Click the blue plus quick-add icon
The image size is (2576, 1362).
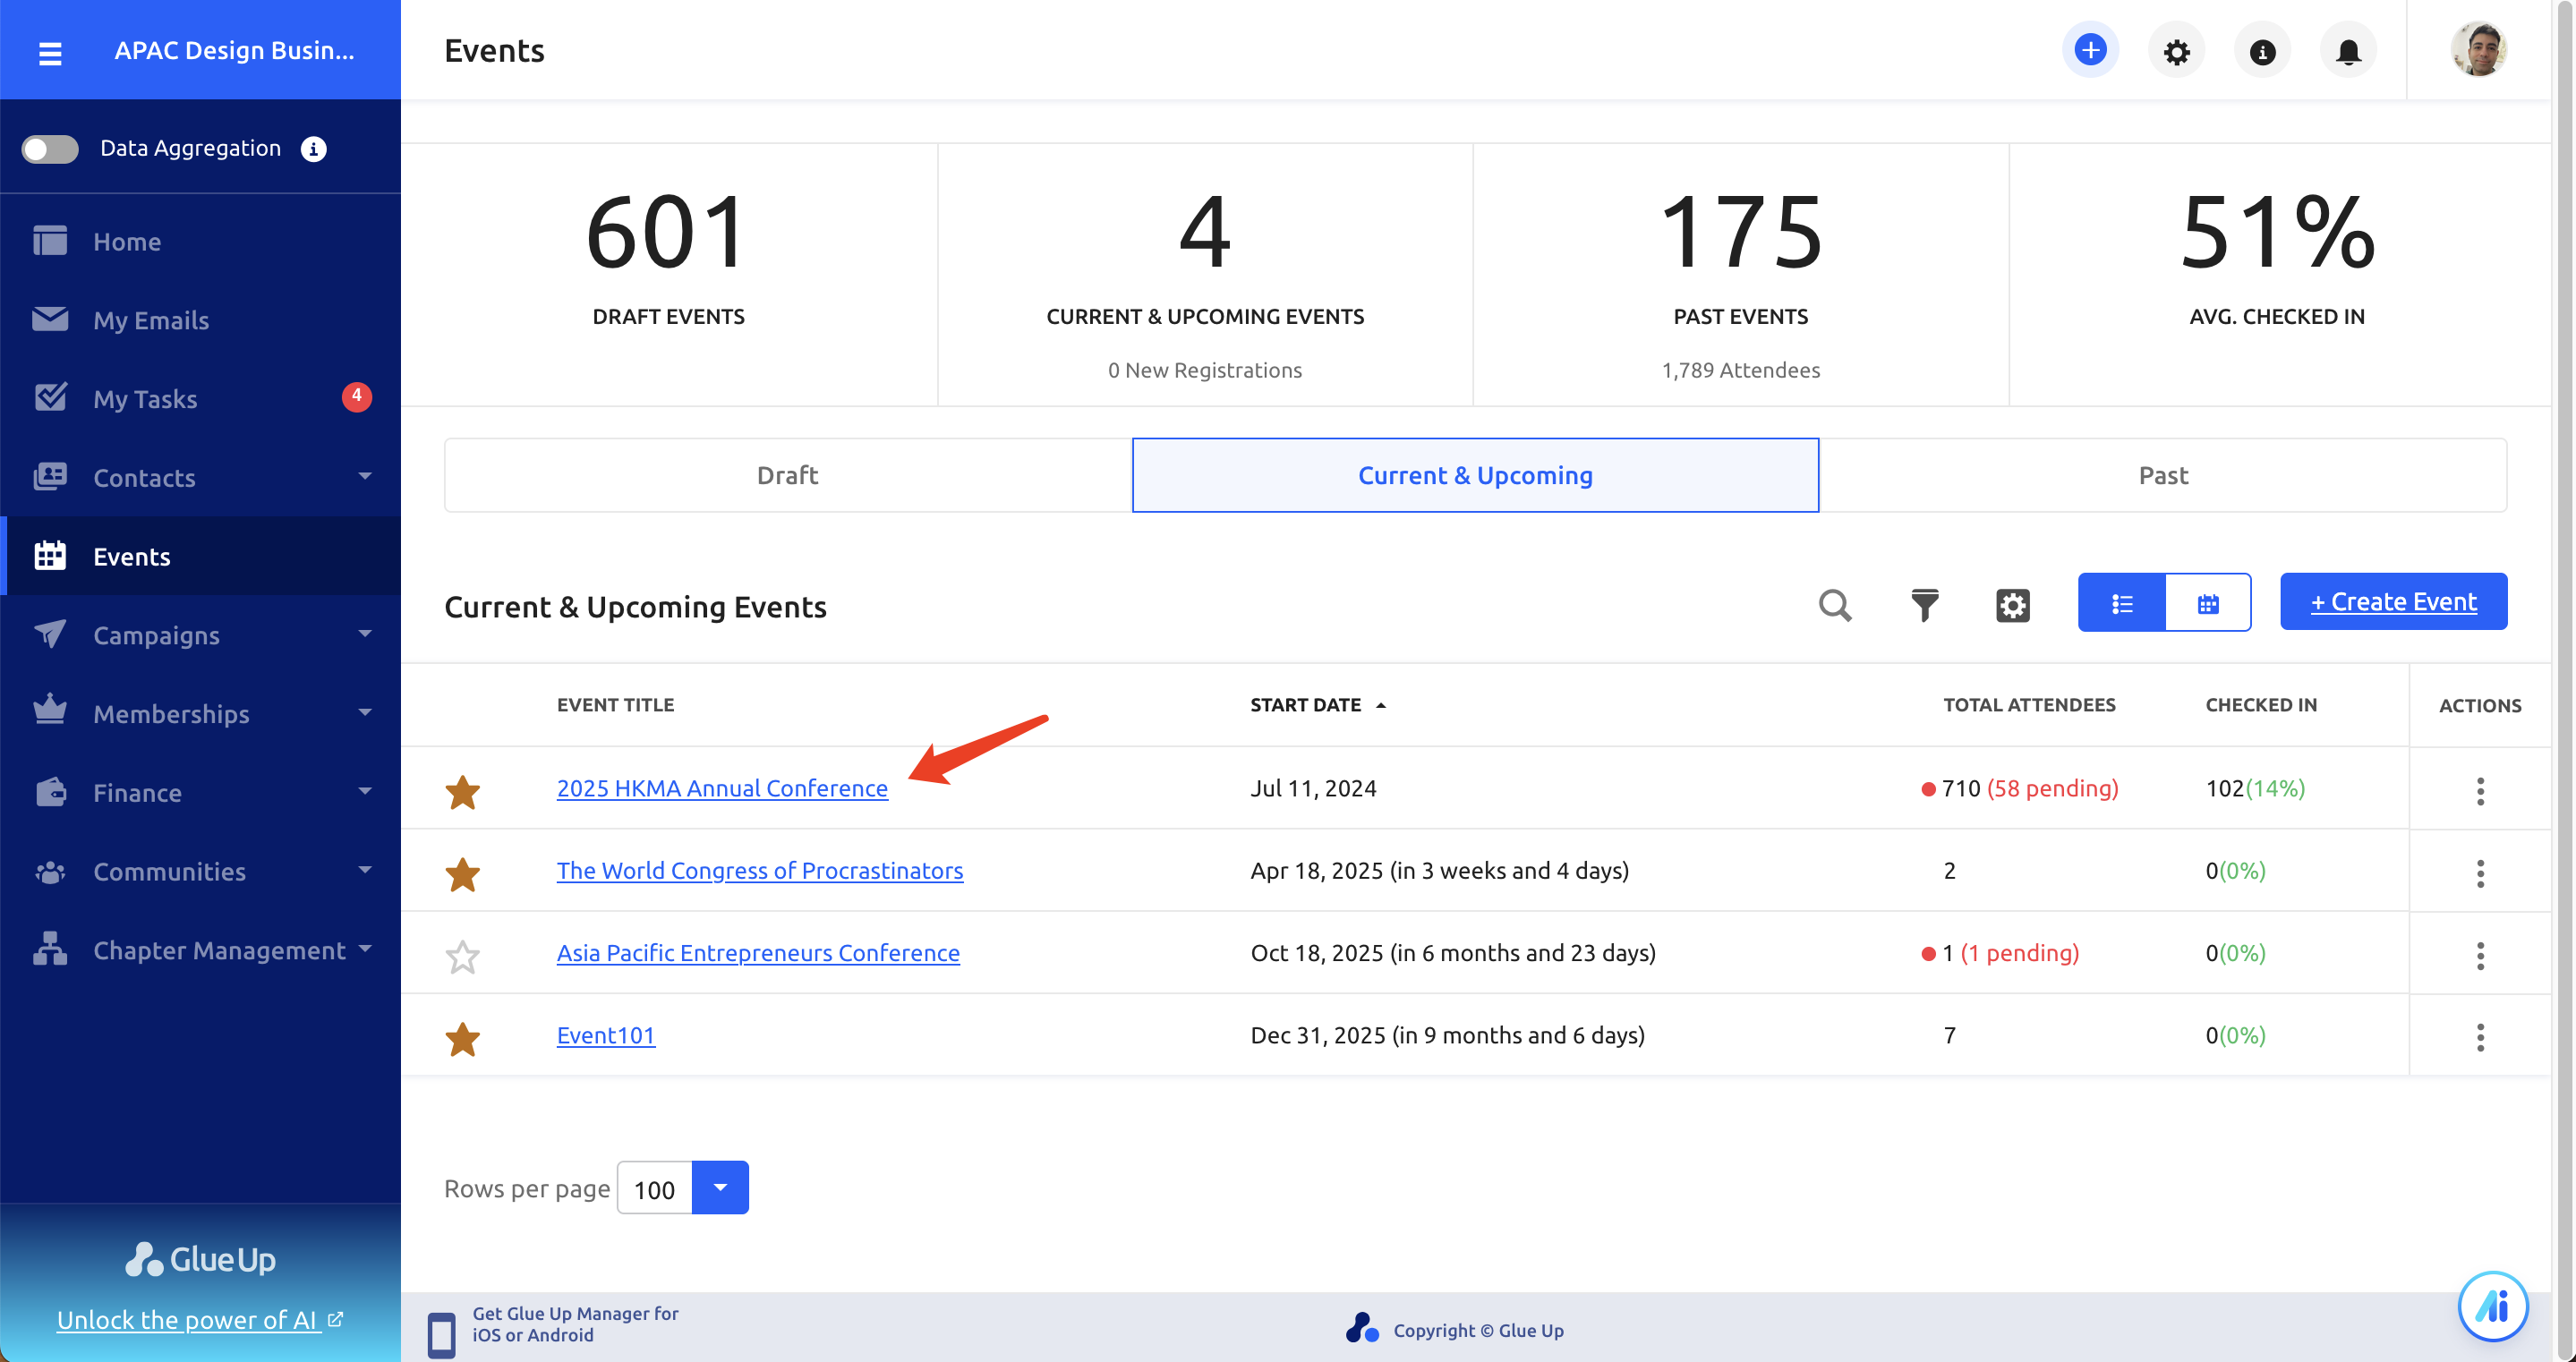[2090, 50]
